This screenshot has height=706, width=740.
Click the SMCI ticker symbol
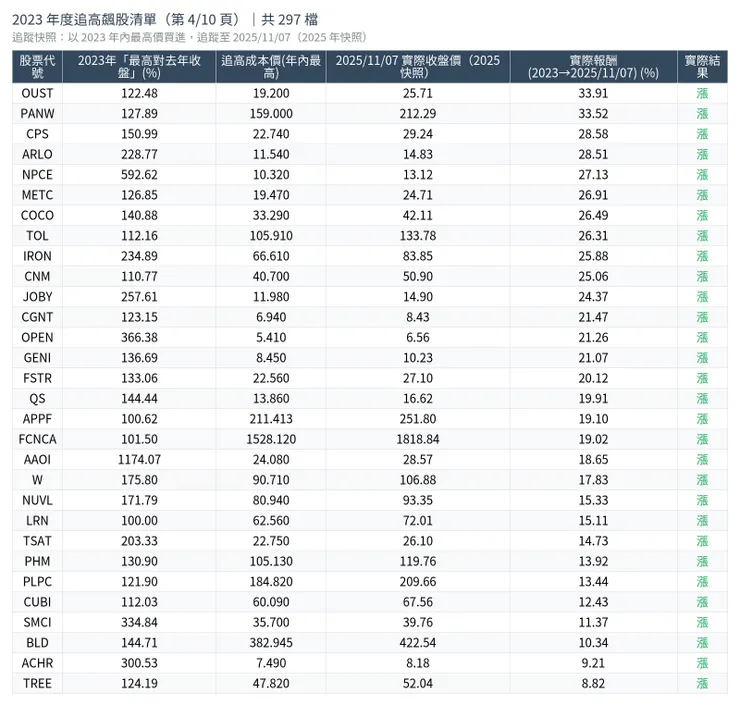coord(37,622)
